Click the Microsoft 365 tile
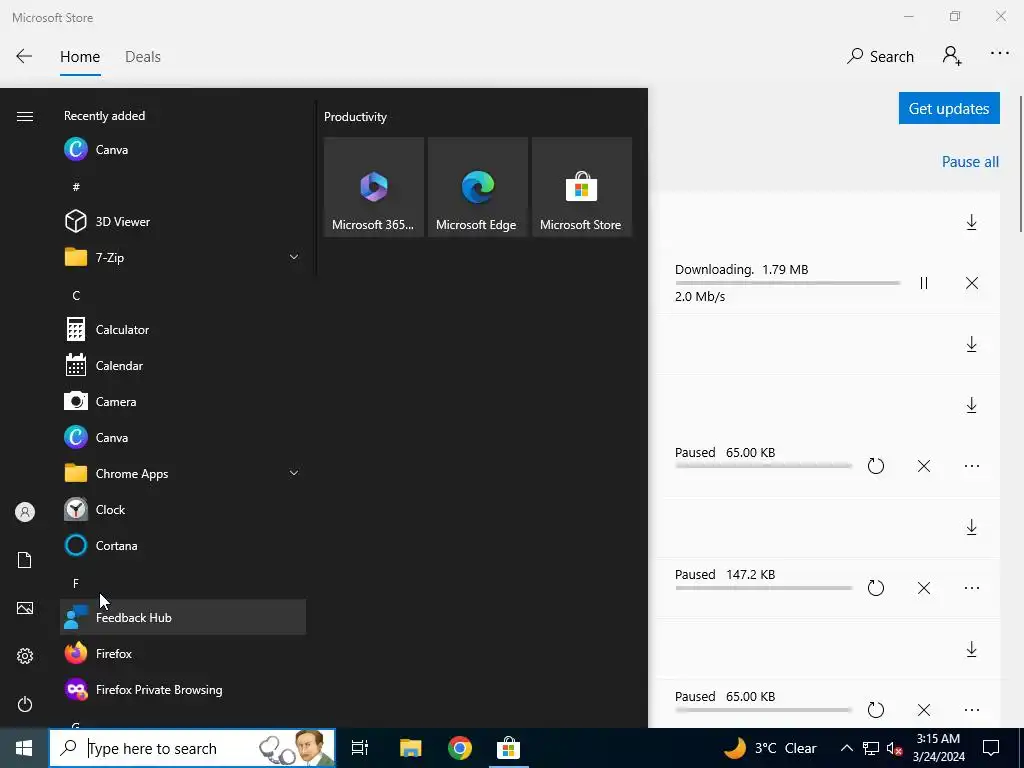The height and width of the screenshot is (768, 1024). click(374, 187)
